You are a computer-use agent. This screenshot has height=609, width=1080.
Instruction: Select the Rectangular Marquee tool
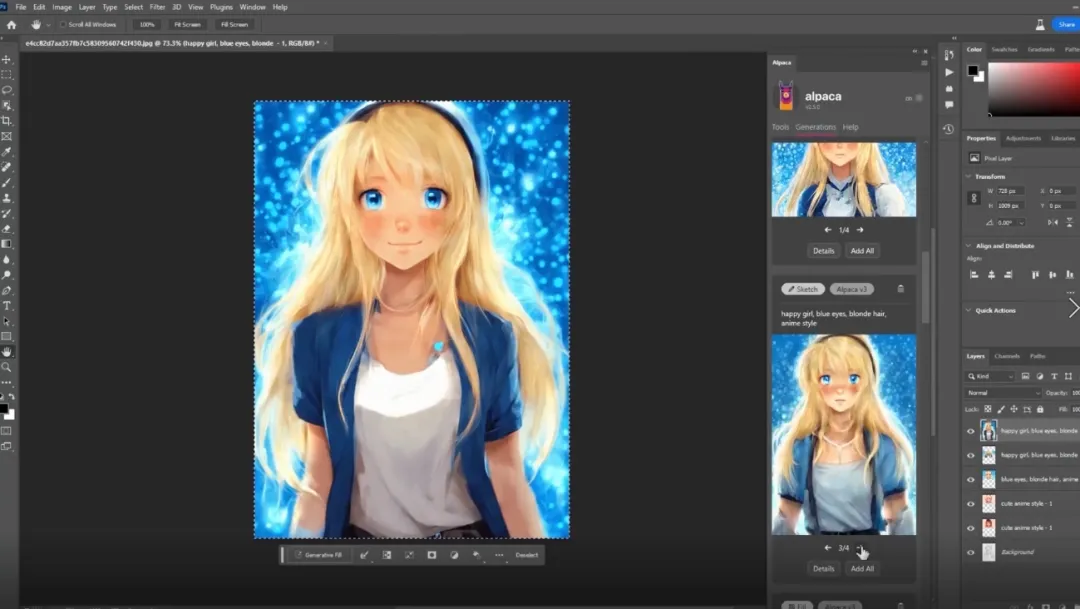(7, 74)
